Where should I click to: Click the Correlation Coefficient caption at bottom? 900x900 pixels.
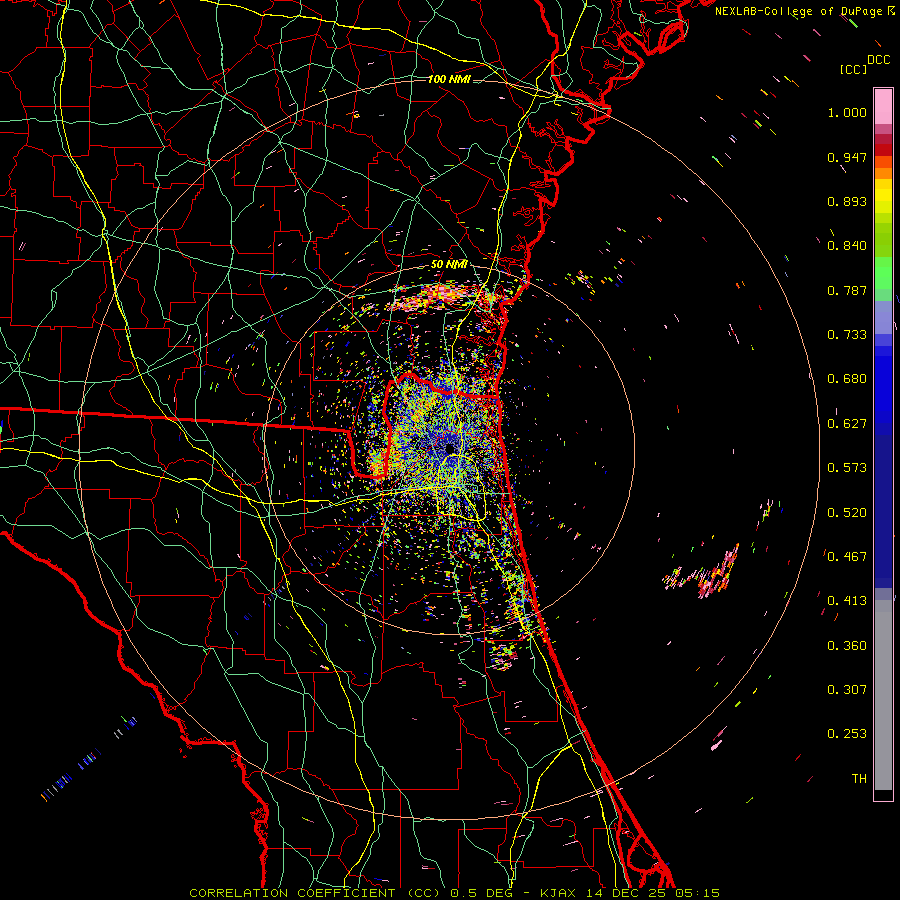click(454, 893)
